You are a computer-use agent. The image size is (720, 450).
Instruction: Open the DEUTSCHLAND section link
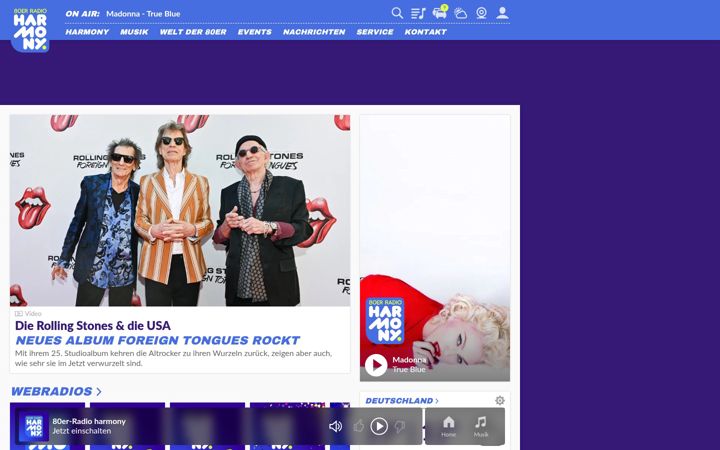pos(402,401)
